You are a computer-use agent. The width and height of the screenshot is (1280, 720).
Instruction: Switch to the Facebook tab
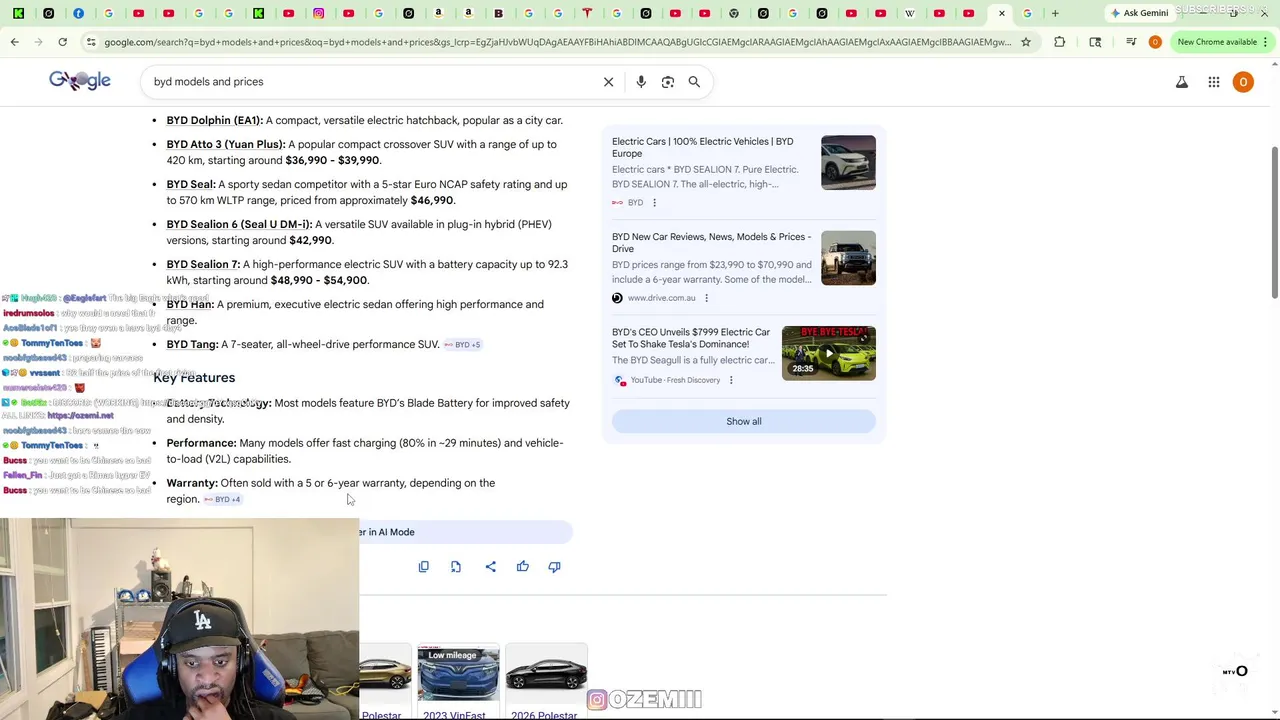point(78,13)
